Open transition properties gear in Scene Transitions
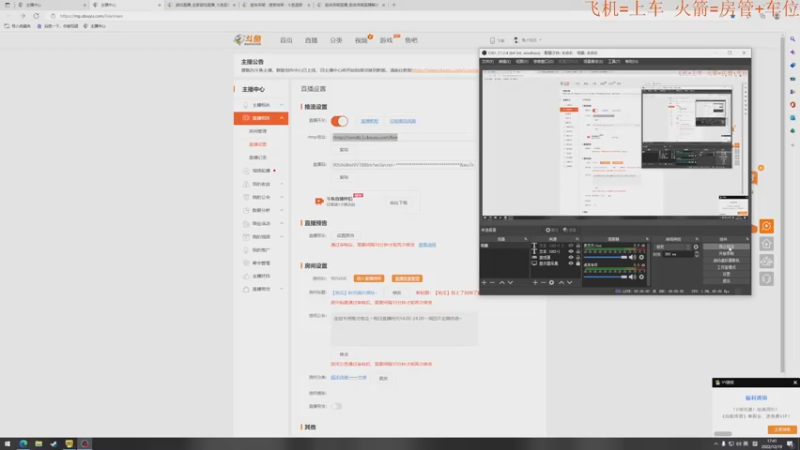Viewport: 800px width, 450px height. [x=696, y=247]
